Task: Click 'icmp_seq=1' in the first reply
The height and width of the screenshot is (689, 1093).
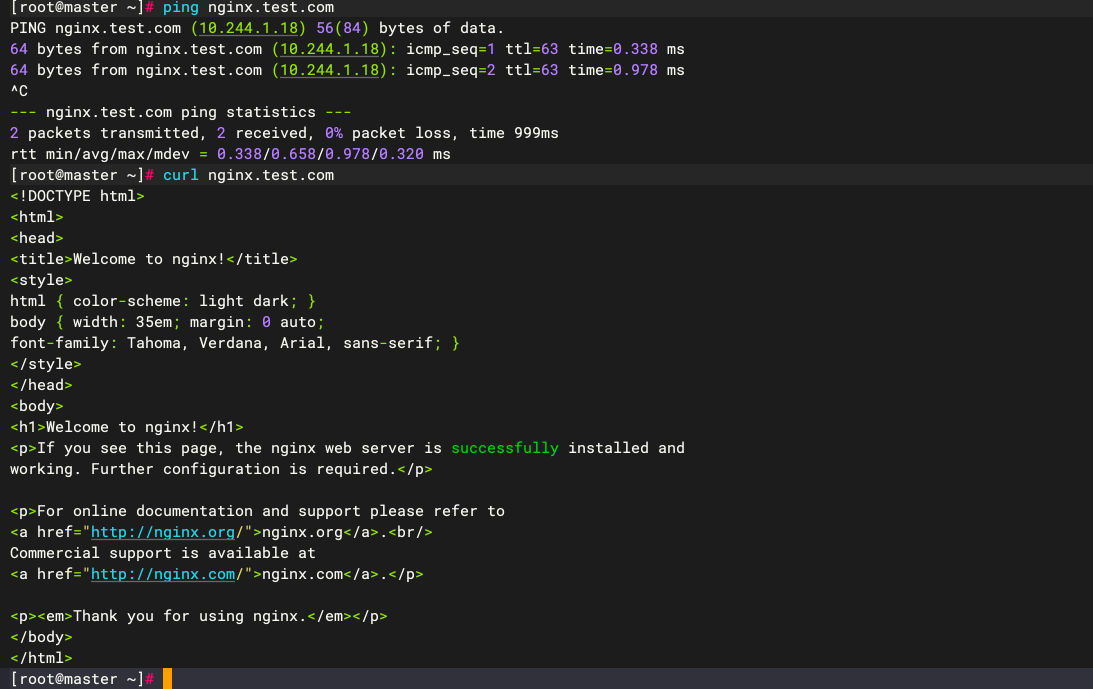Action: (x=451, y=50)
